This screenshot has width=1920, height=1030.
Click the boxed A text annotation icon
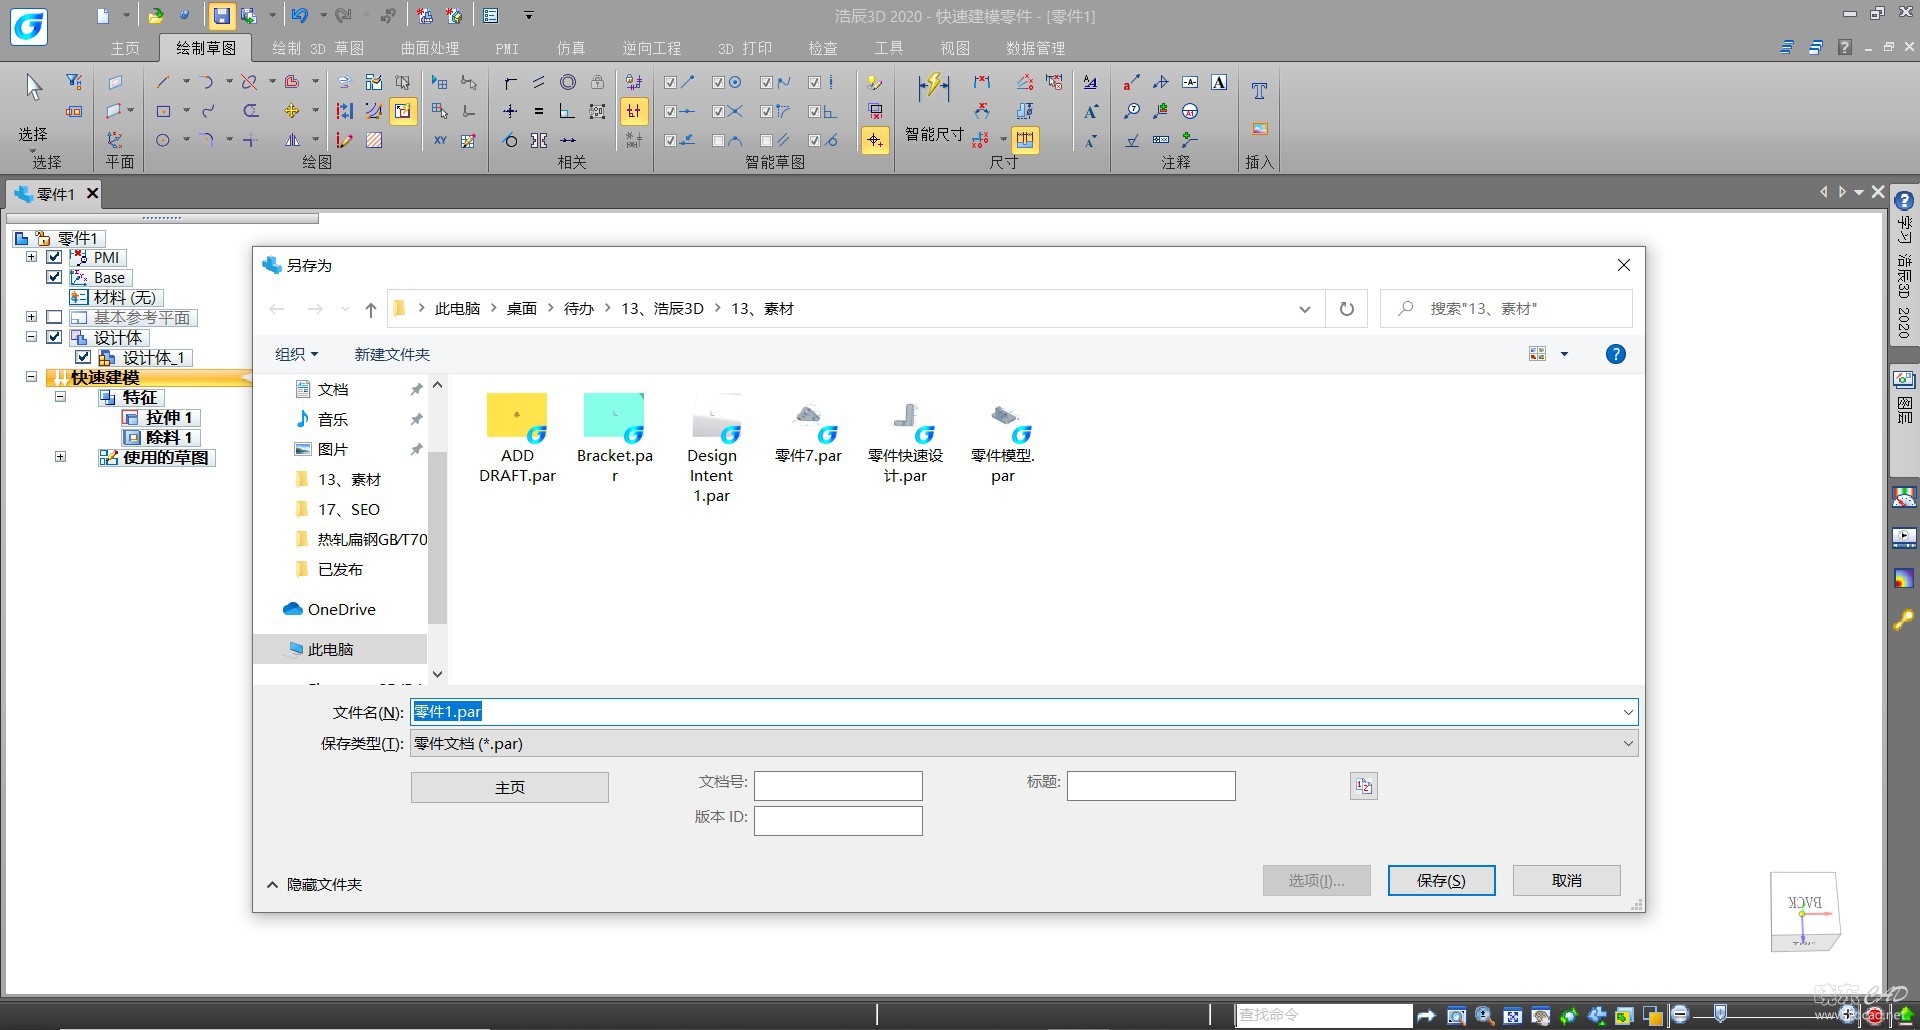pyautogui.click(x=1219, y=82)
